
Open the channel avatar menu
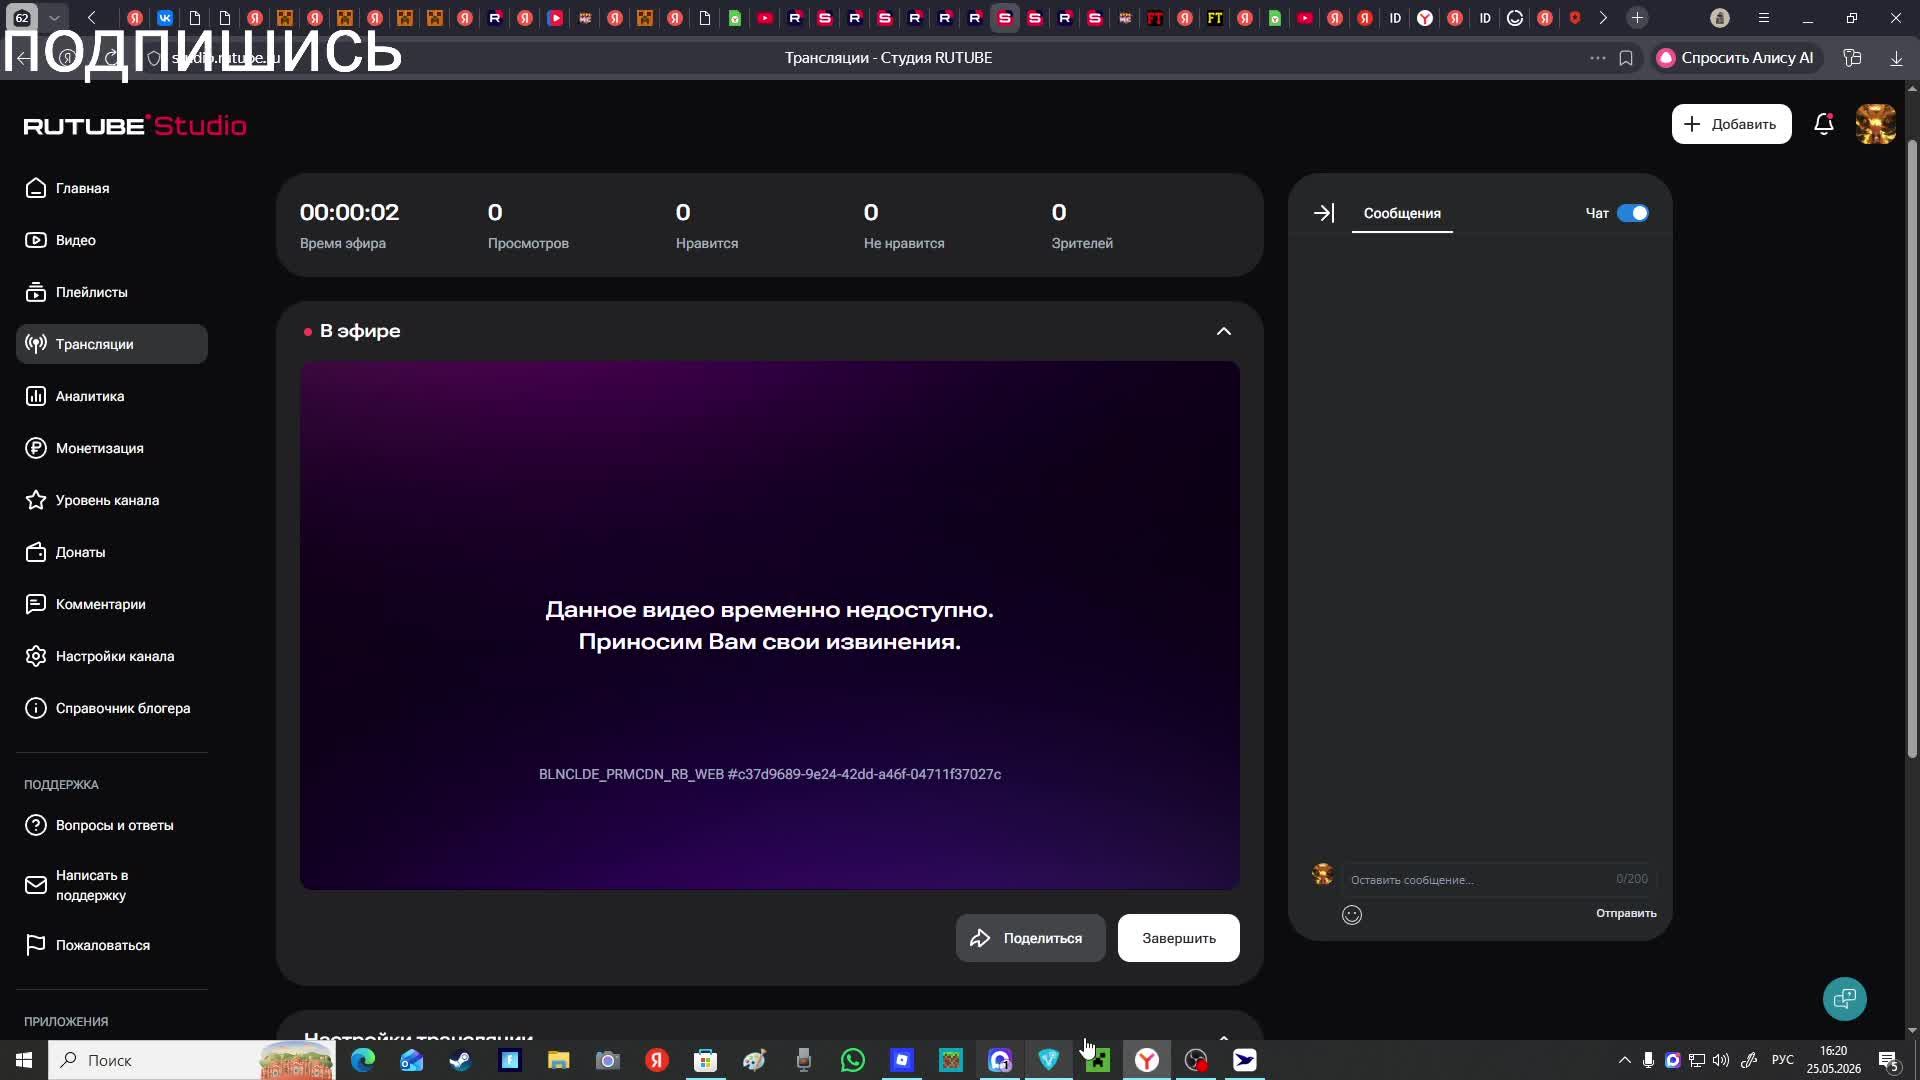(x=1875, y=124)
